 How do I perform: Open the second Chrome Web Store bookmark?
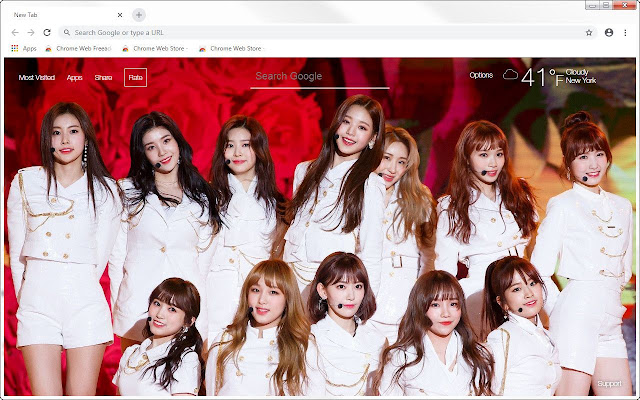[155, 49]
